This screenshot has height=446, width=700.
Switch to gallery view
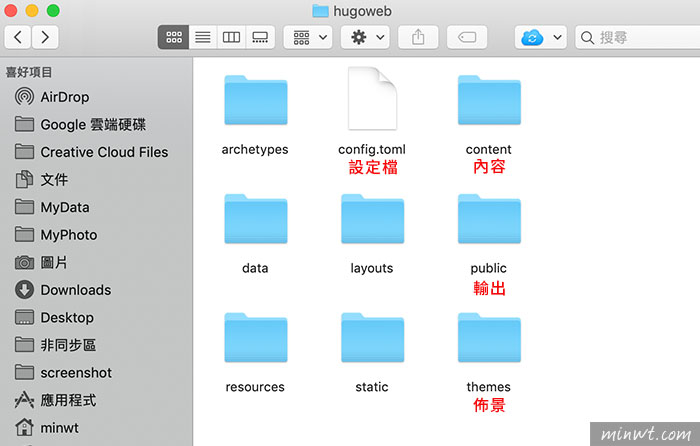260,37
